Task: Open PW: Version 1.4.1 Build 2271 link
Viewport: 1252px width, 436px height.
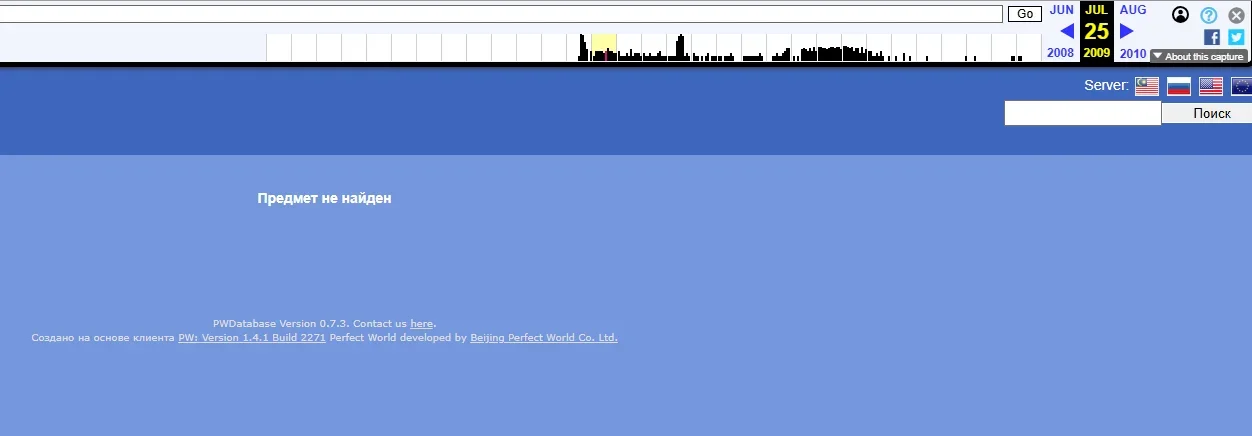Action: pos(252,338)
